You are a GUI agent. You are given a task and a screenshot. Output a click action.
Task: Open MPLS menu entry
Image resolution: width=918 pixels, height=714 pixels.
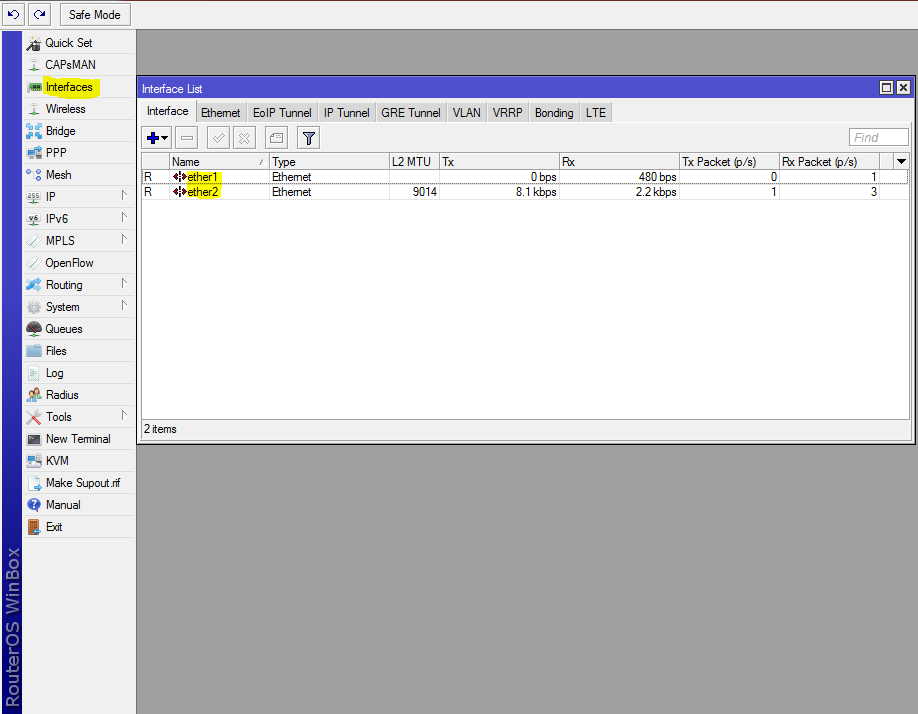[79, 241]
